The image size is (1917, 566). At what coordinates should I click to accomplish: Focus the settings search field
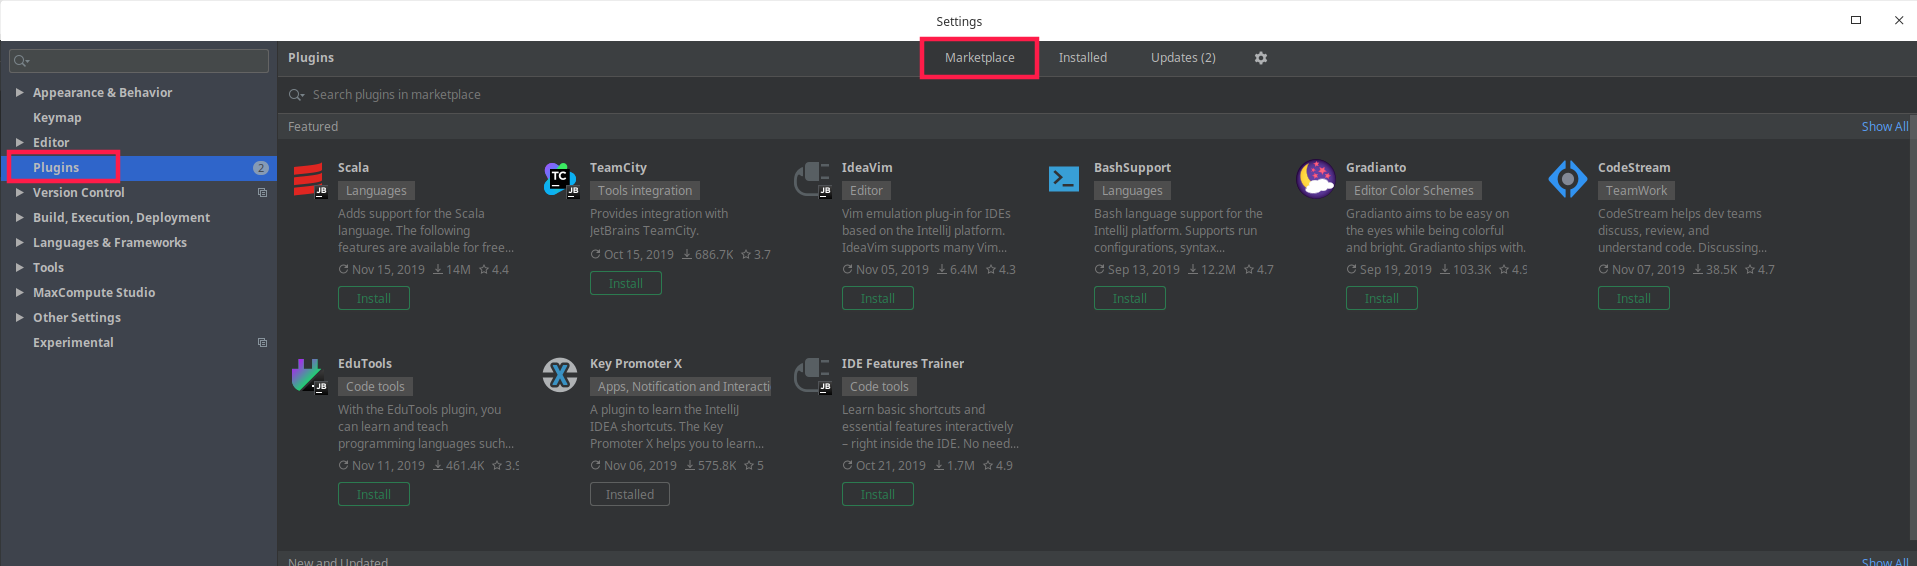click(x=139, y=61)
